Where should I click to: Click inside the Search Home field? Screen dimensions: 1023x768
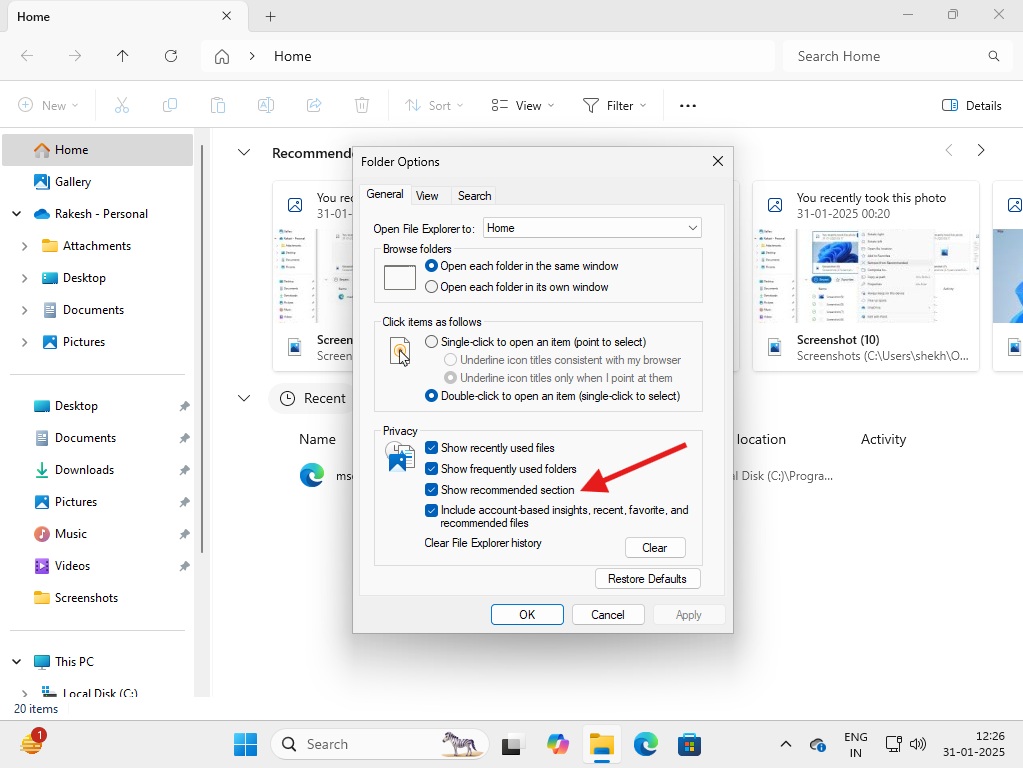click(879, 56)
